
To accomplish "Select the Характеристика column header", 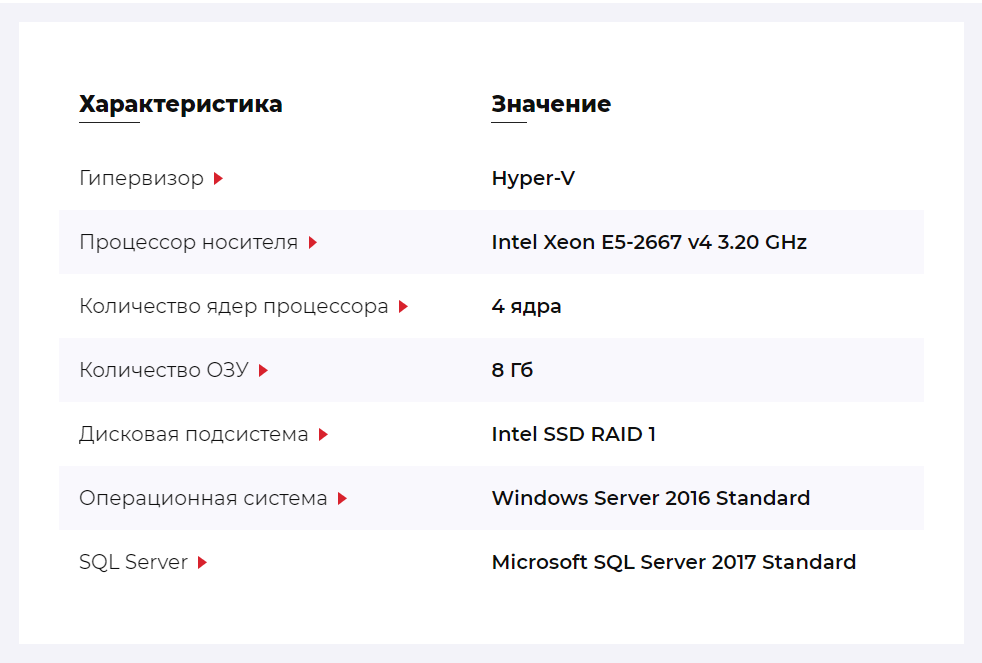I will tap(180, 104).
